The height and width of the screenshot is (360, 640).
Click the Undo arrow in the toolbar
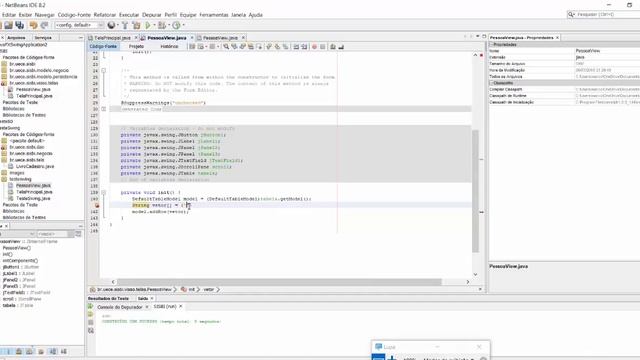pyautogui.click(x=33, y=25)
